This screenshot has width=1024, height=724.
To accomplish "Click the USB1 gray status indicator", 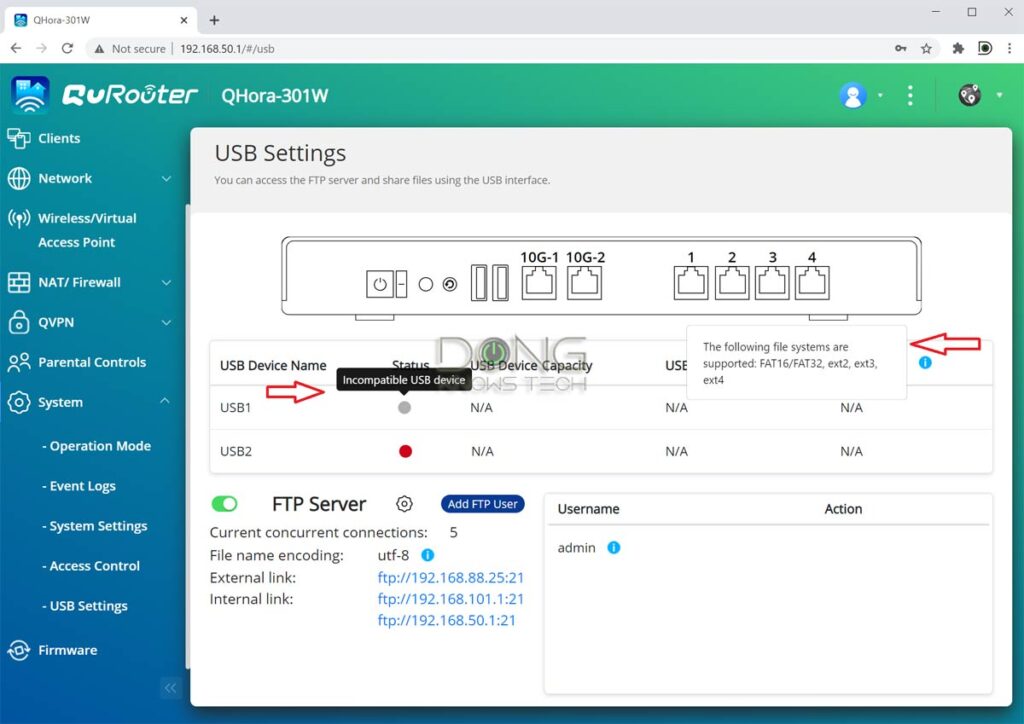I will click(x=404, y=407).
